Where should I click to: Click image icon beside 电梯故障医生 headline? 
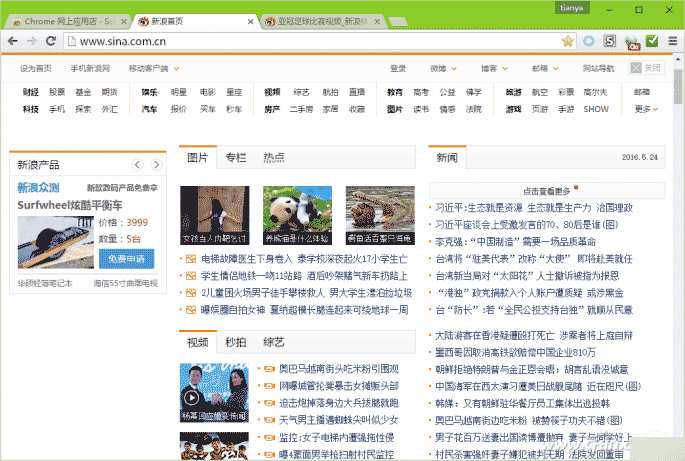pos(191,259)
